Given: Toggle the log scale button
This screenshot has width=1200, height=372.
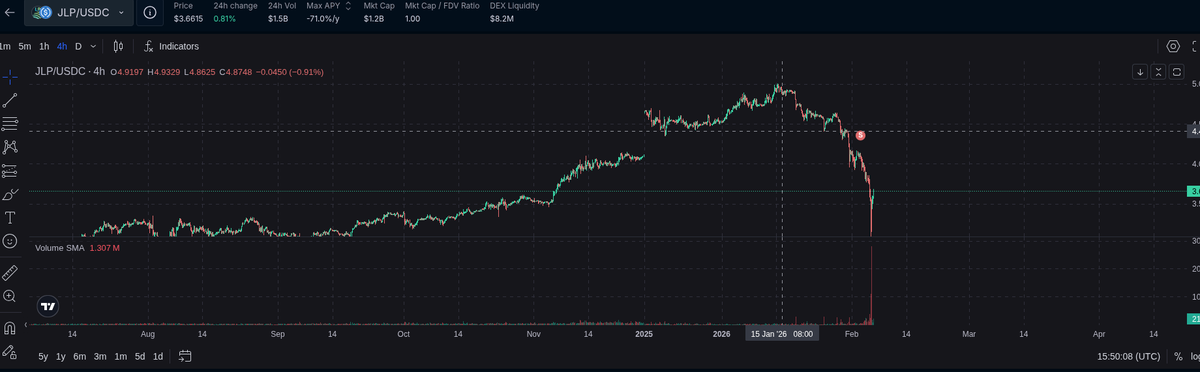Looking at the screenshot, I should [x=1195, y=356].
